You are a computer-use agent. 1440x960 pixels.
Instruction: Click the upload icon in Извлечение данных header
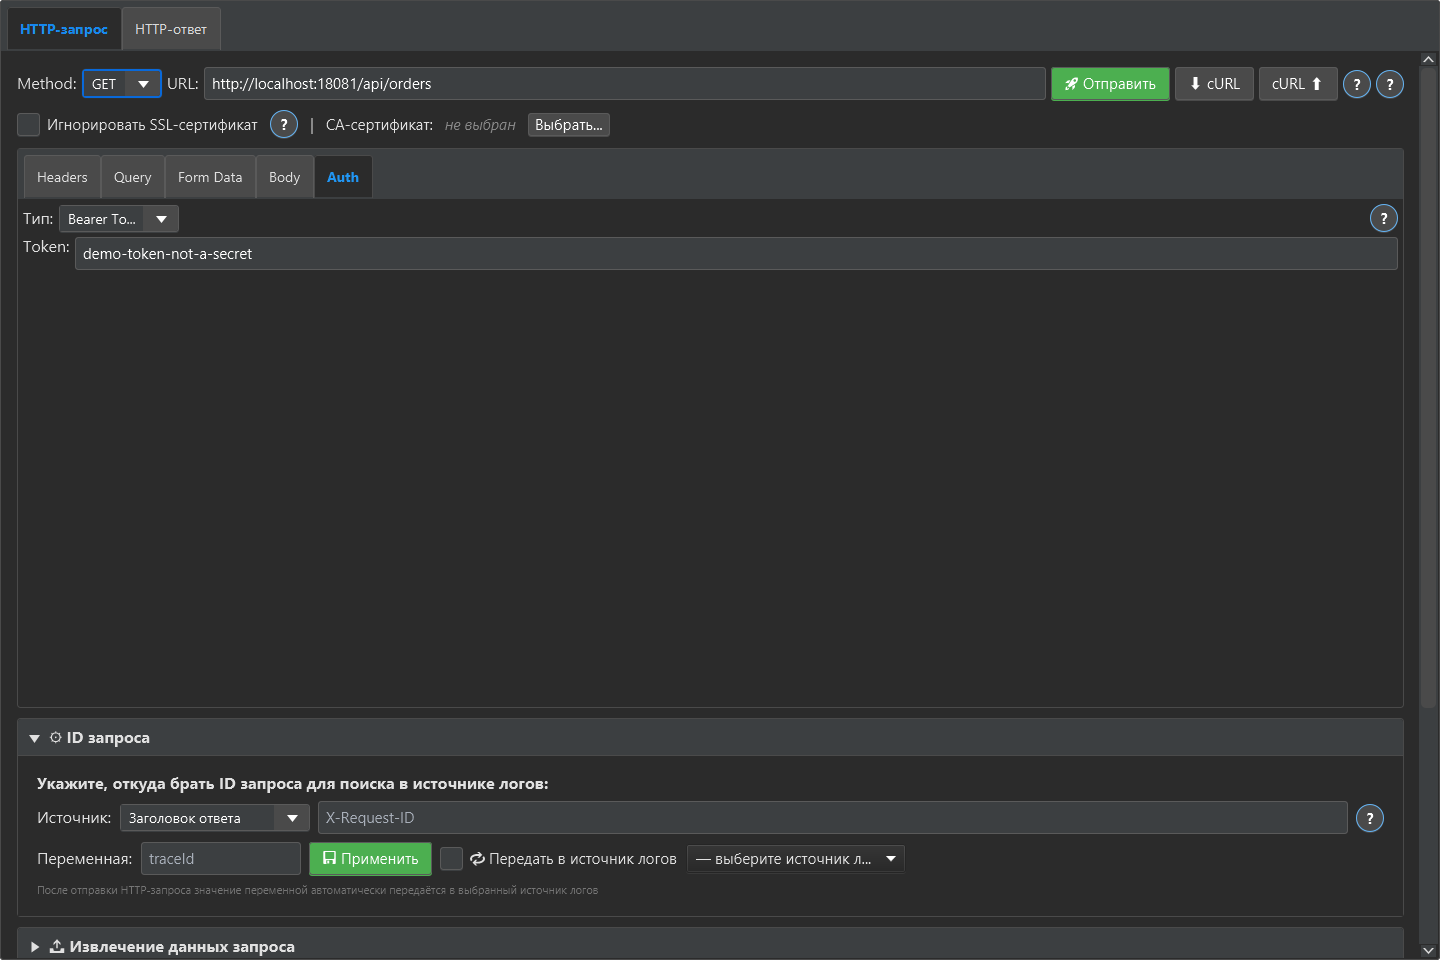tap(57, 946)
